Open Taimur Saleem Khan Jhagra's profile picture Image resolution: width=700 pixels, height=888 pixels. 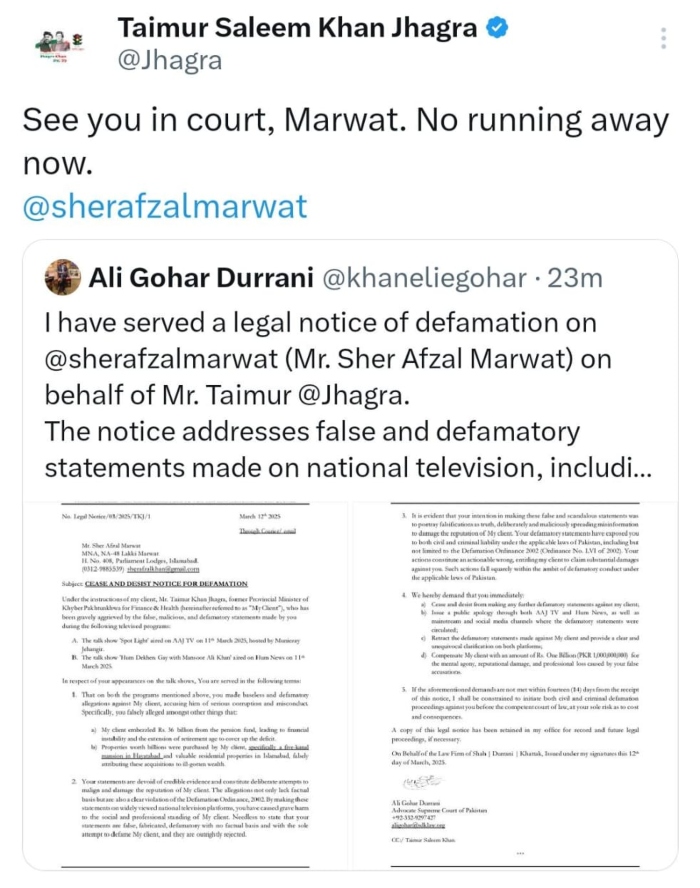pyautogui.click(x=58, y=43)
